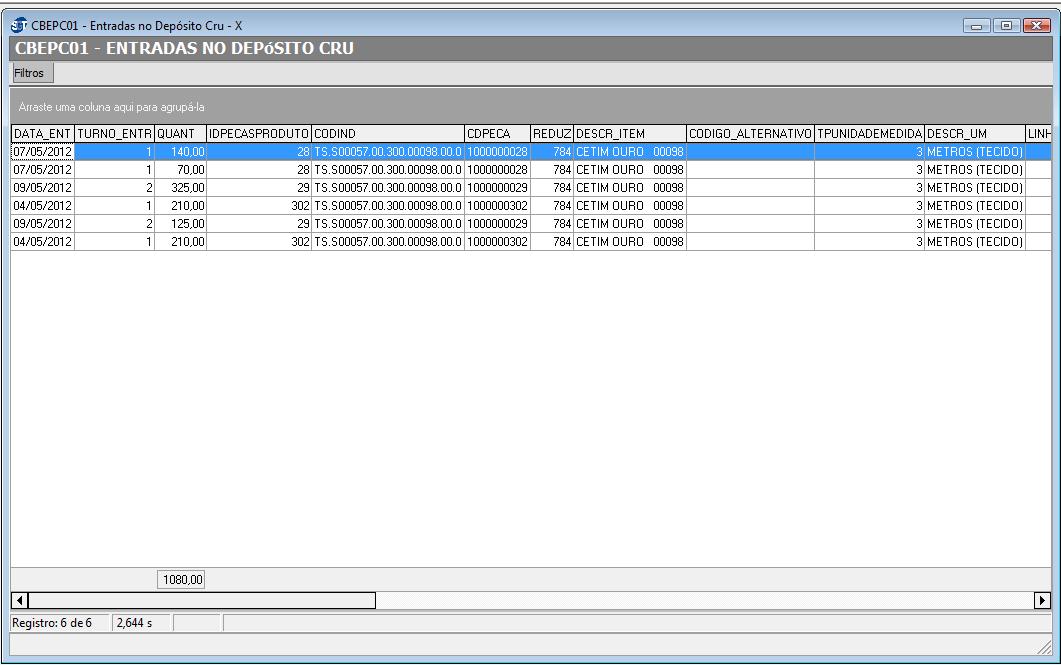The image size is (1061, 665).
Task: Click the 1080,00 total quantity footer
Action: [x=180, y=578]
